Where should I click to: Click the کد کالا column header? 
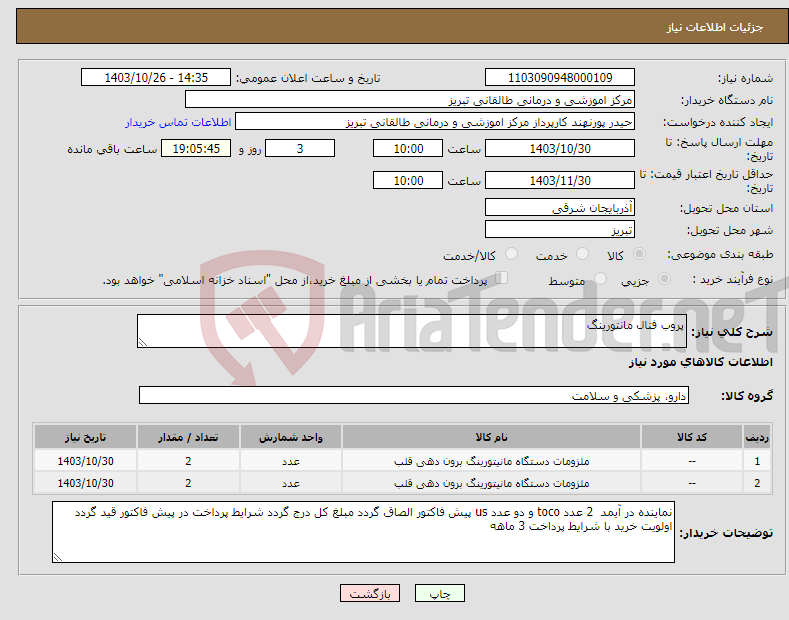coord(692,437)
